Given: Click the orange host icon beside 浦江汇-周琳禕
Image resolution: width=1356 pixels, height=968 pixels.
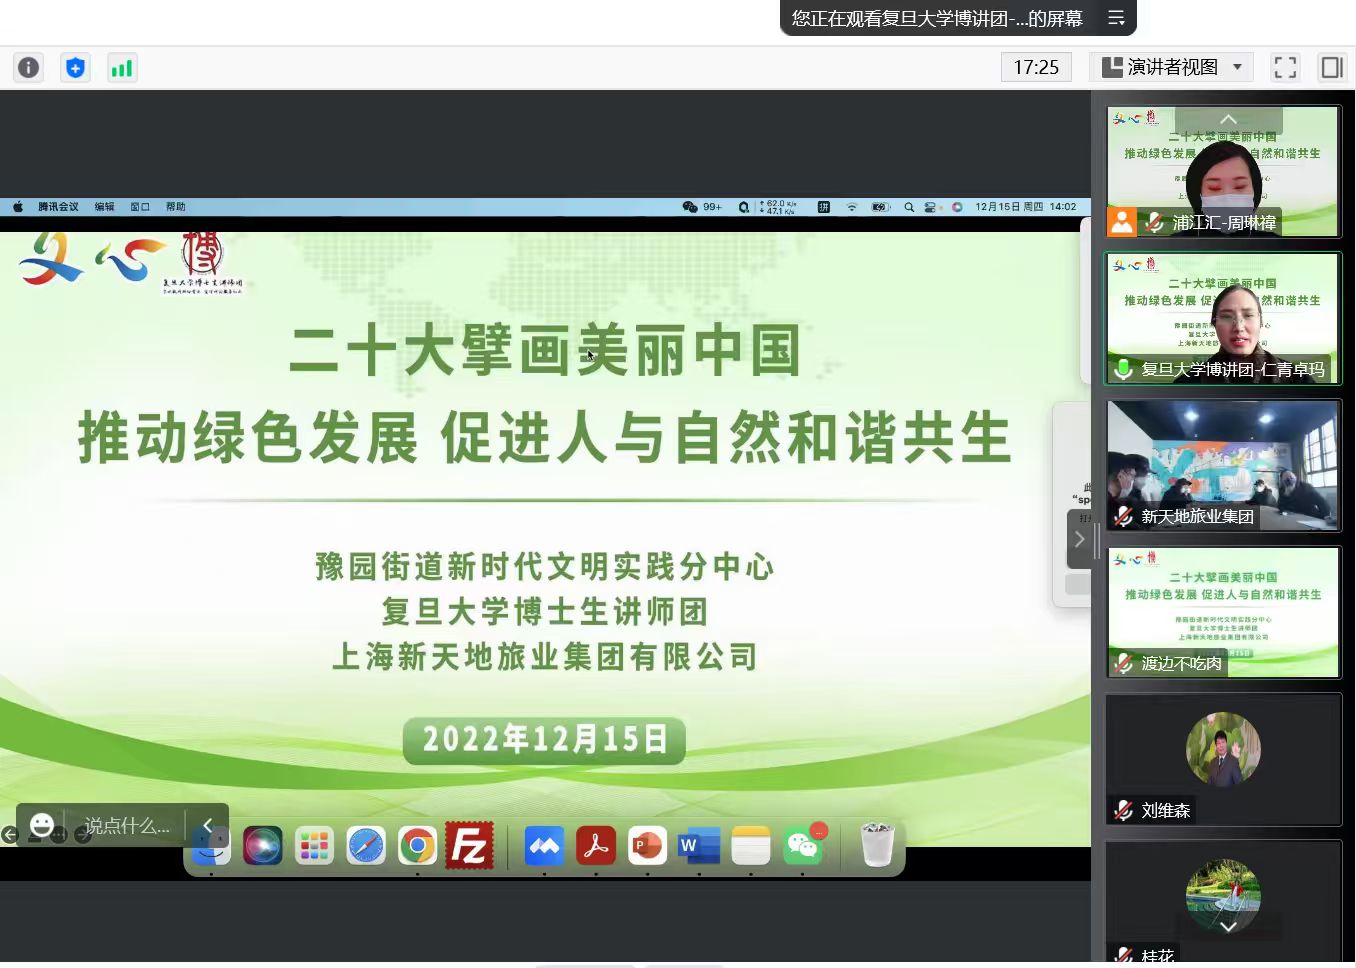Looking at the screenshot, I should coord(1122,222).
